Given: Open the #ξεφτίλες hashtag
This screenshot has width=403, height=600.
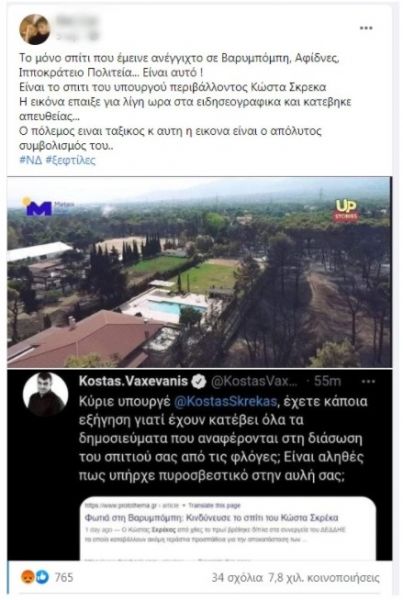Looking at the screenshot, I should pos(70,160).
